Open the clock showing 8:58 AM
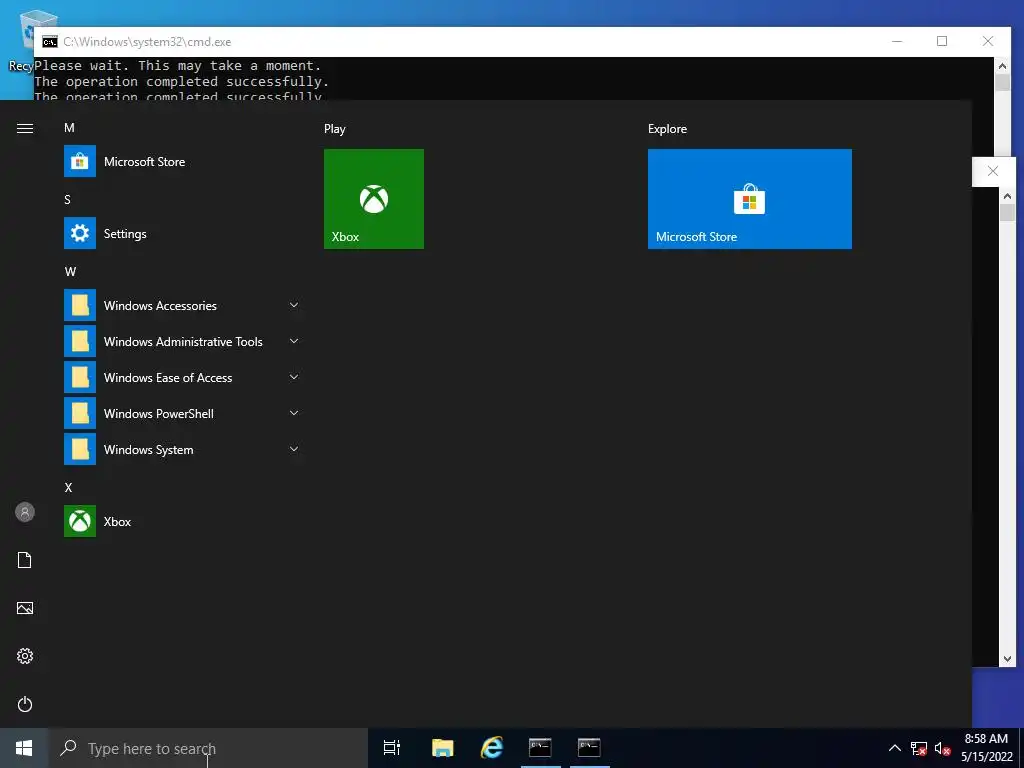Viewport: 1024px width, 768px height. pyautogui.click(x=986, y=748)
